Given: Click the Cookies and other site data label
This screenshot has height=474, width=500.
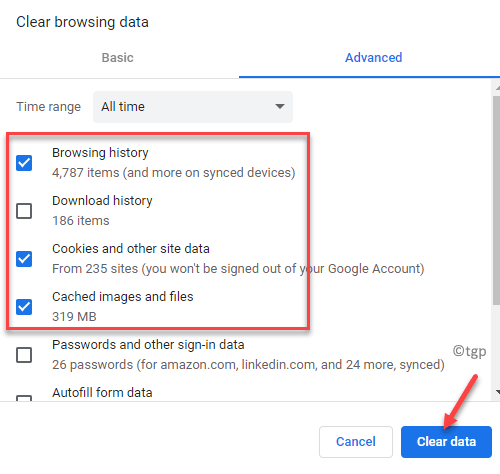Looking at the screenshot, I should click(131, 249).
